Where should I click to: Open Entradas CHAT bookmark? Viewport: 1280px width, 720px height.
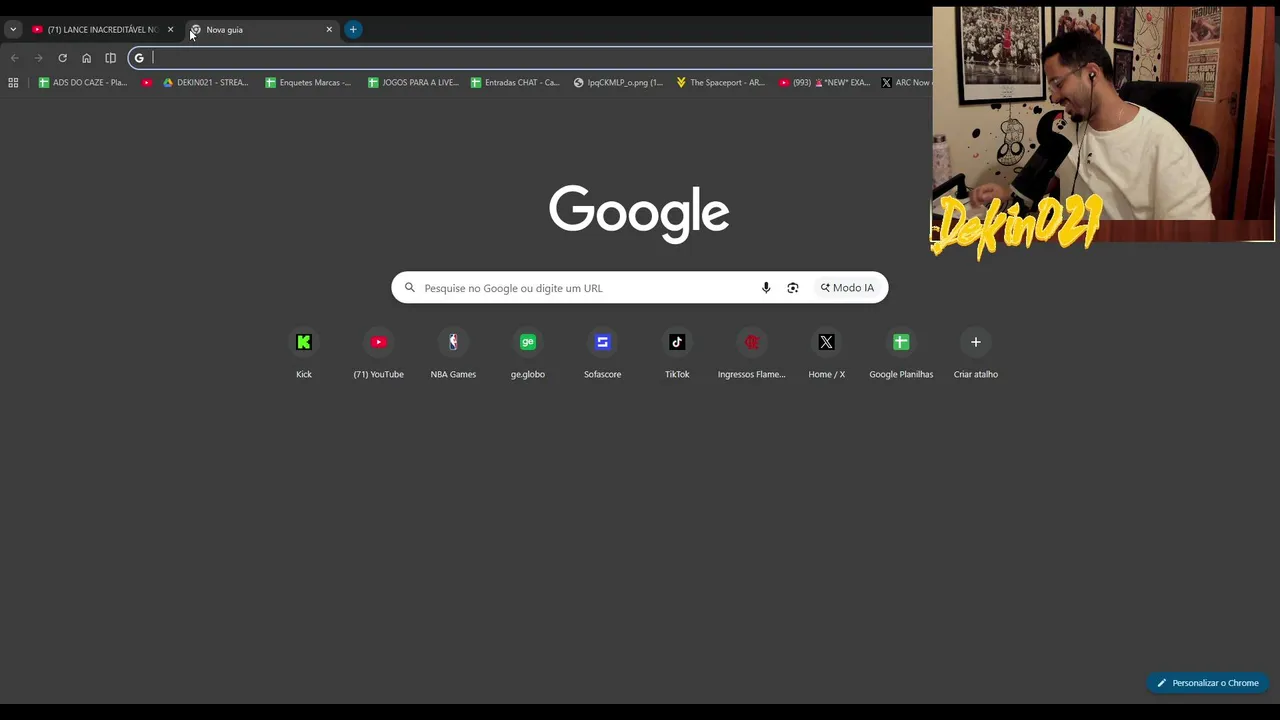tap(516, 83)
